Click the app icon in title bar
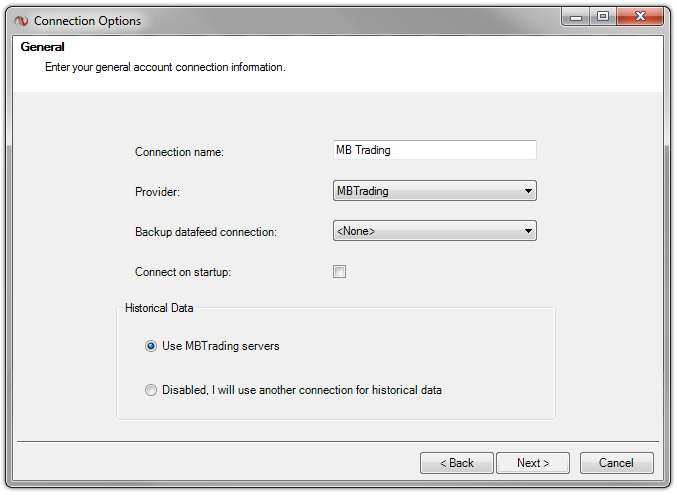The image size is (677, 495). 21,21
